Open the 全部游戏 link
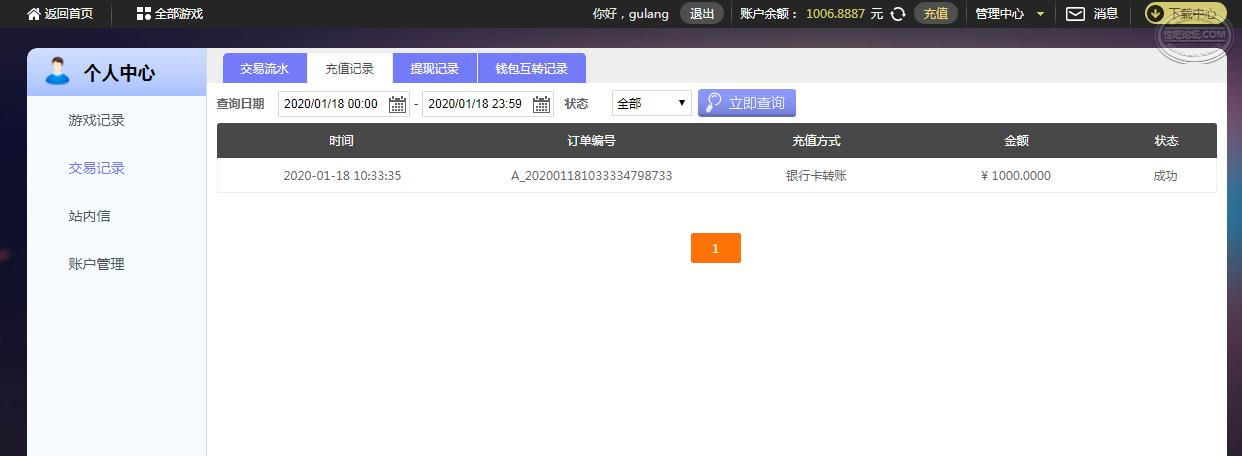This screenshot has width=1242, height=456. [179, 14]
